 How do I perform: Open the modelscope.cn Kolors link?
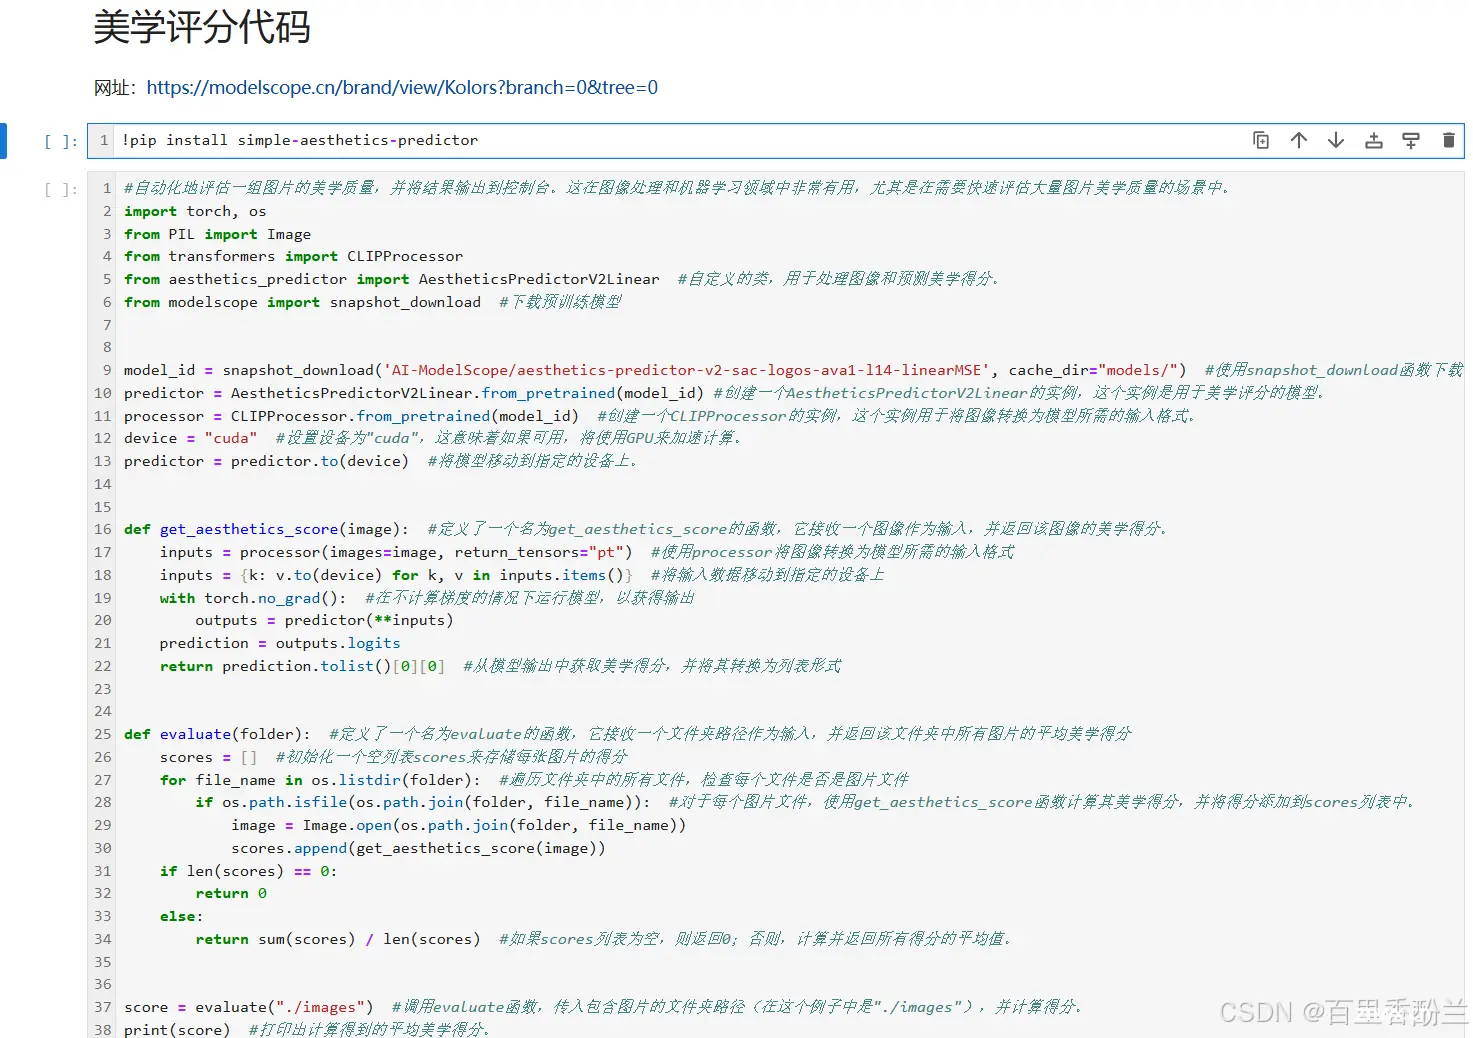[x=402, y=87]
